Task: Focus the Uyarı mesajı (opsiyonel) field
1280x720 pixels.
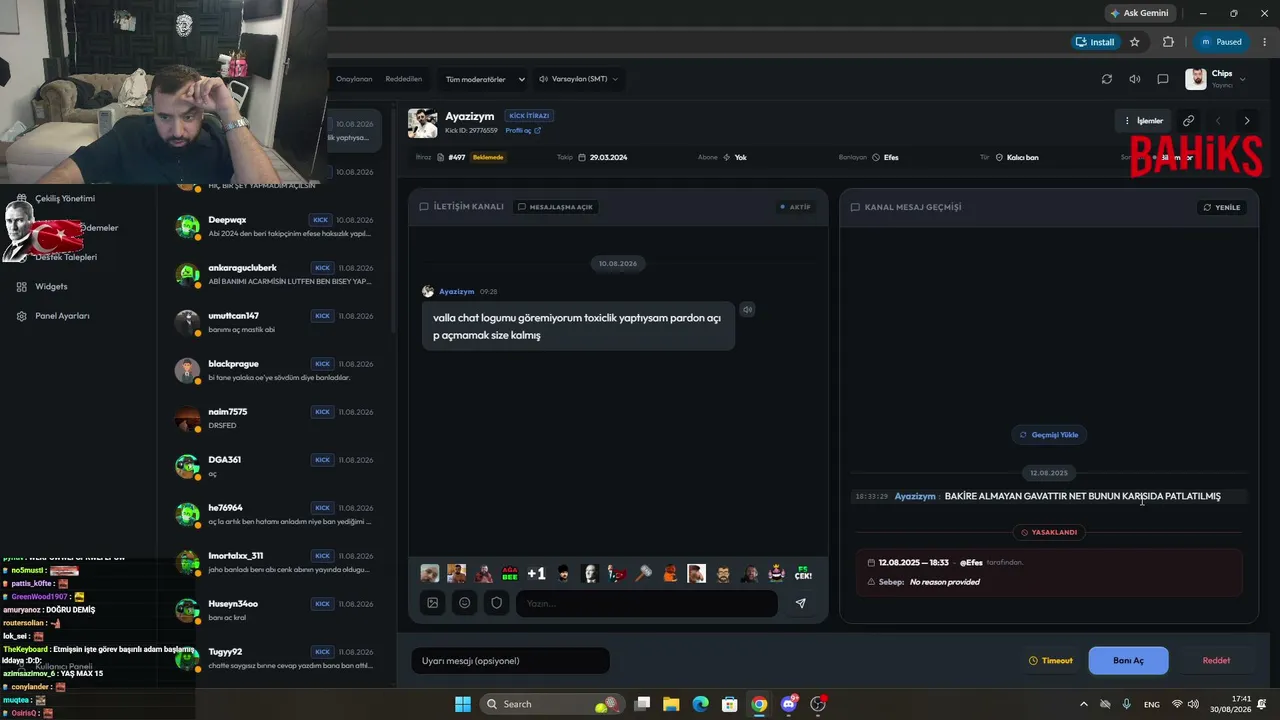Action: (510, 661)
